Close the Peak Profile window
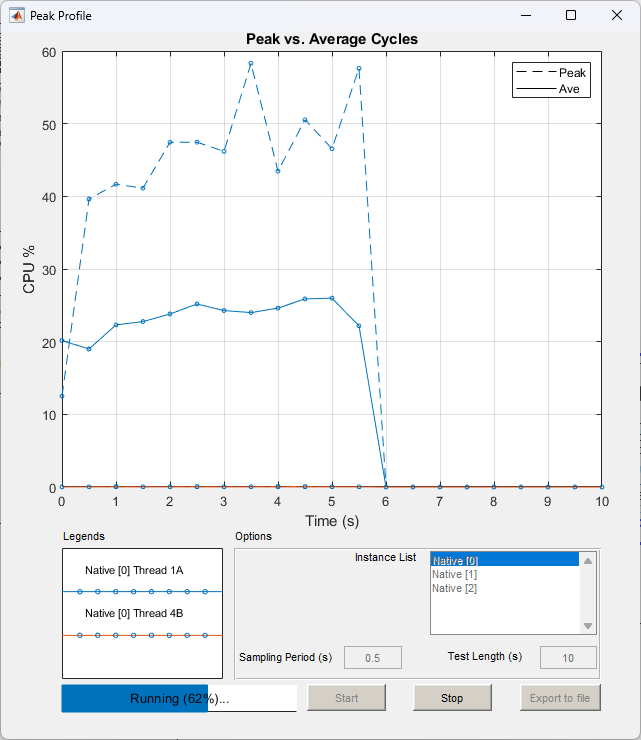641x740 pixels. (x=615, y=15)
